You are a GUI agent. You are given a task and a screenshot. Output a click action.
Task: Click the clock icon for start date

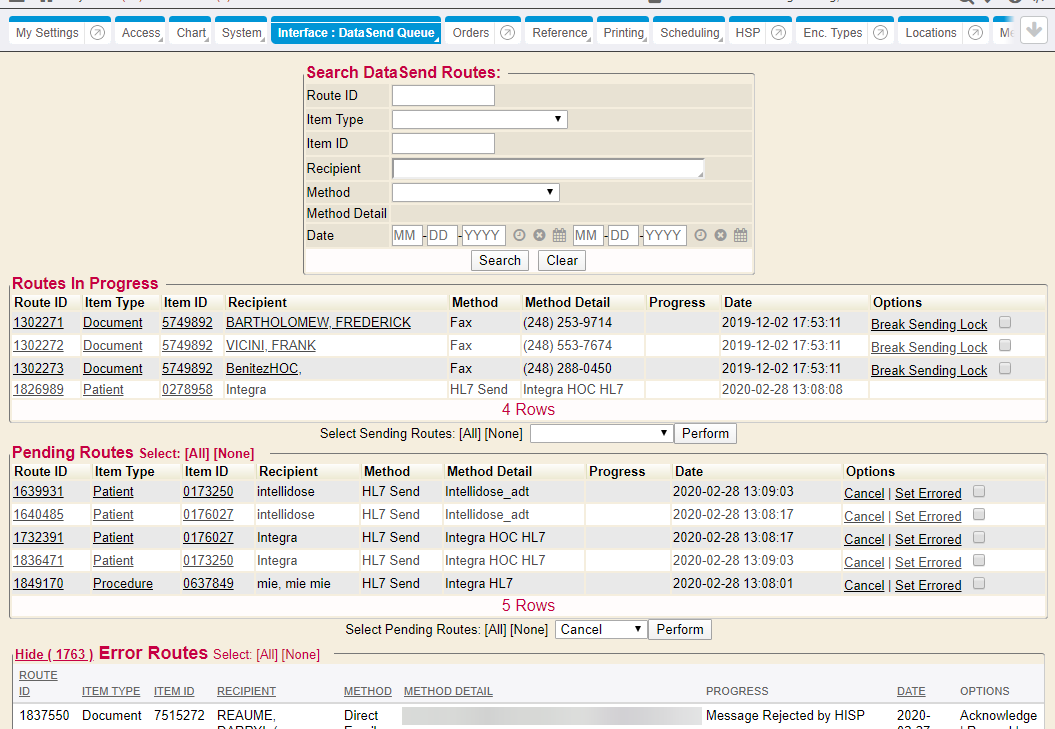pos(519,236)
